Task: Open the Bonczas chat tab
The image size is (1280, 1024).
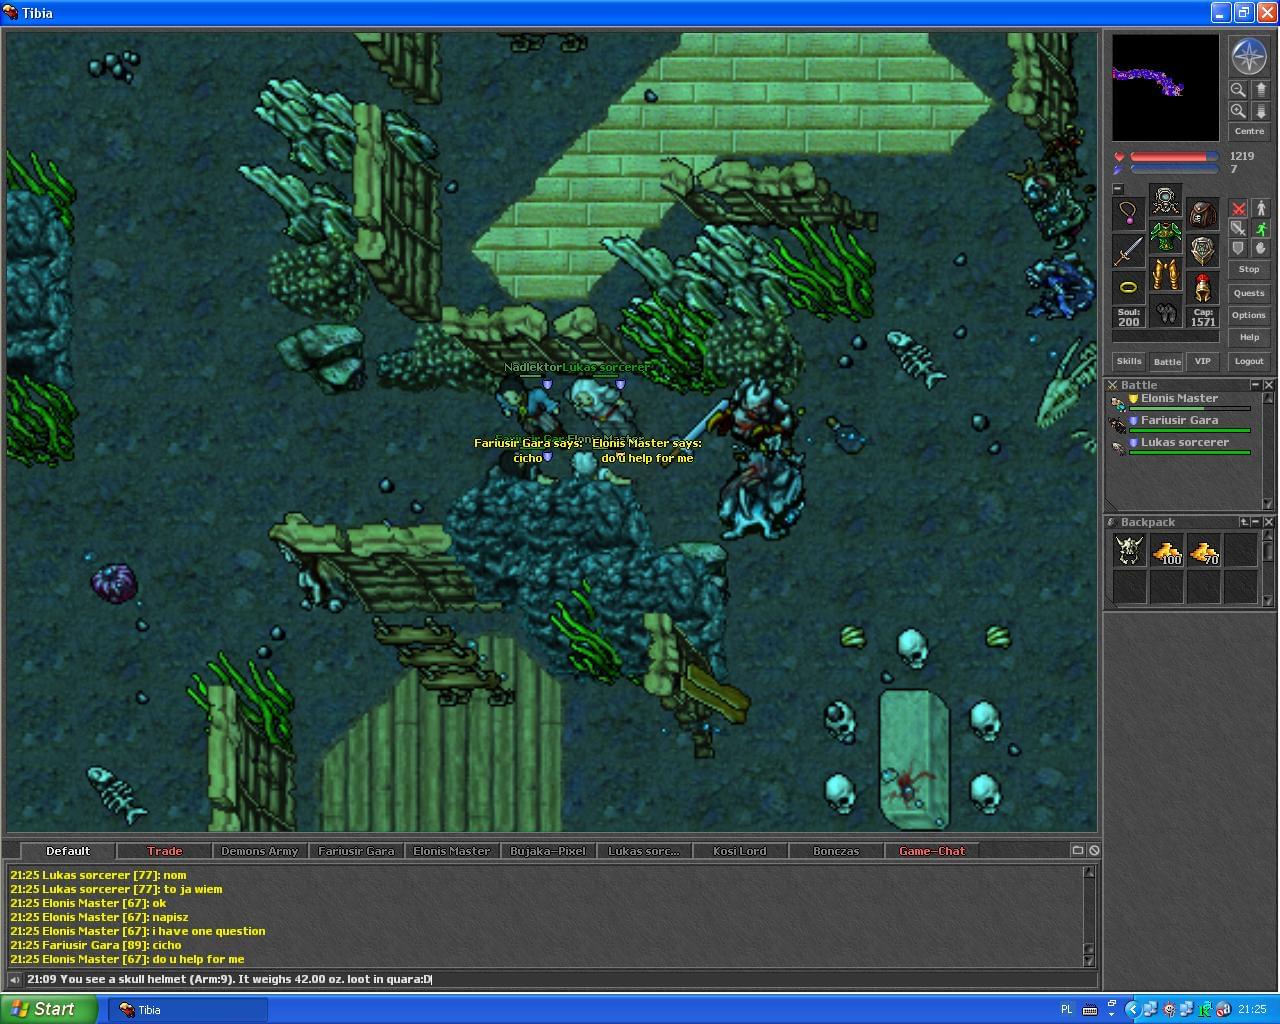Action: (x=836, y=851)
